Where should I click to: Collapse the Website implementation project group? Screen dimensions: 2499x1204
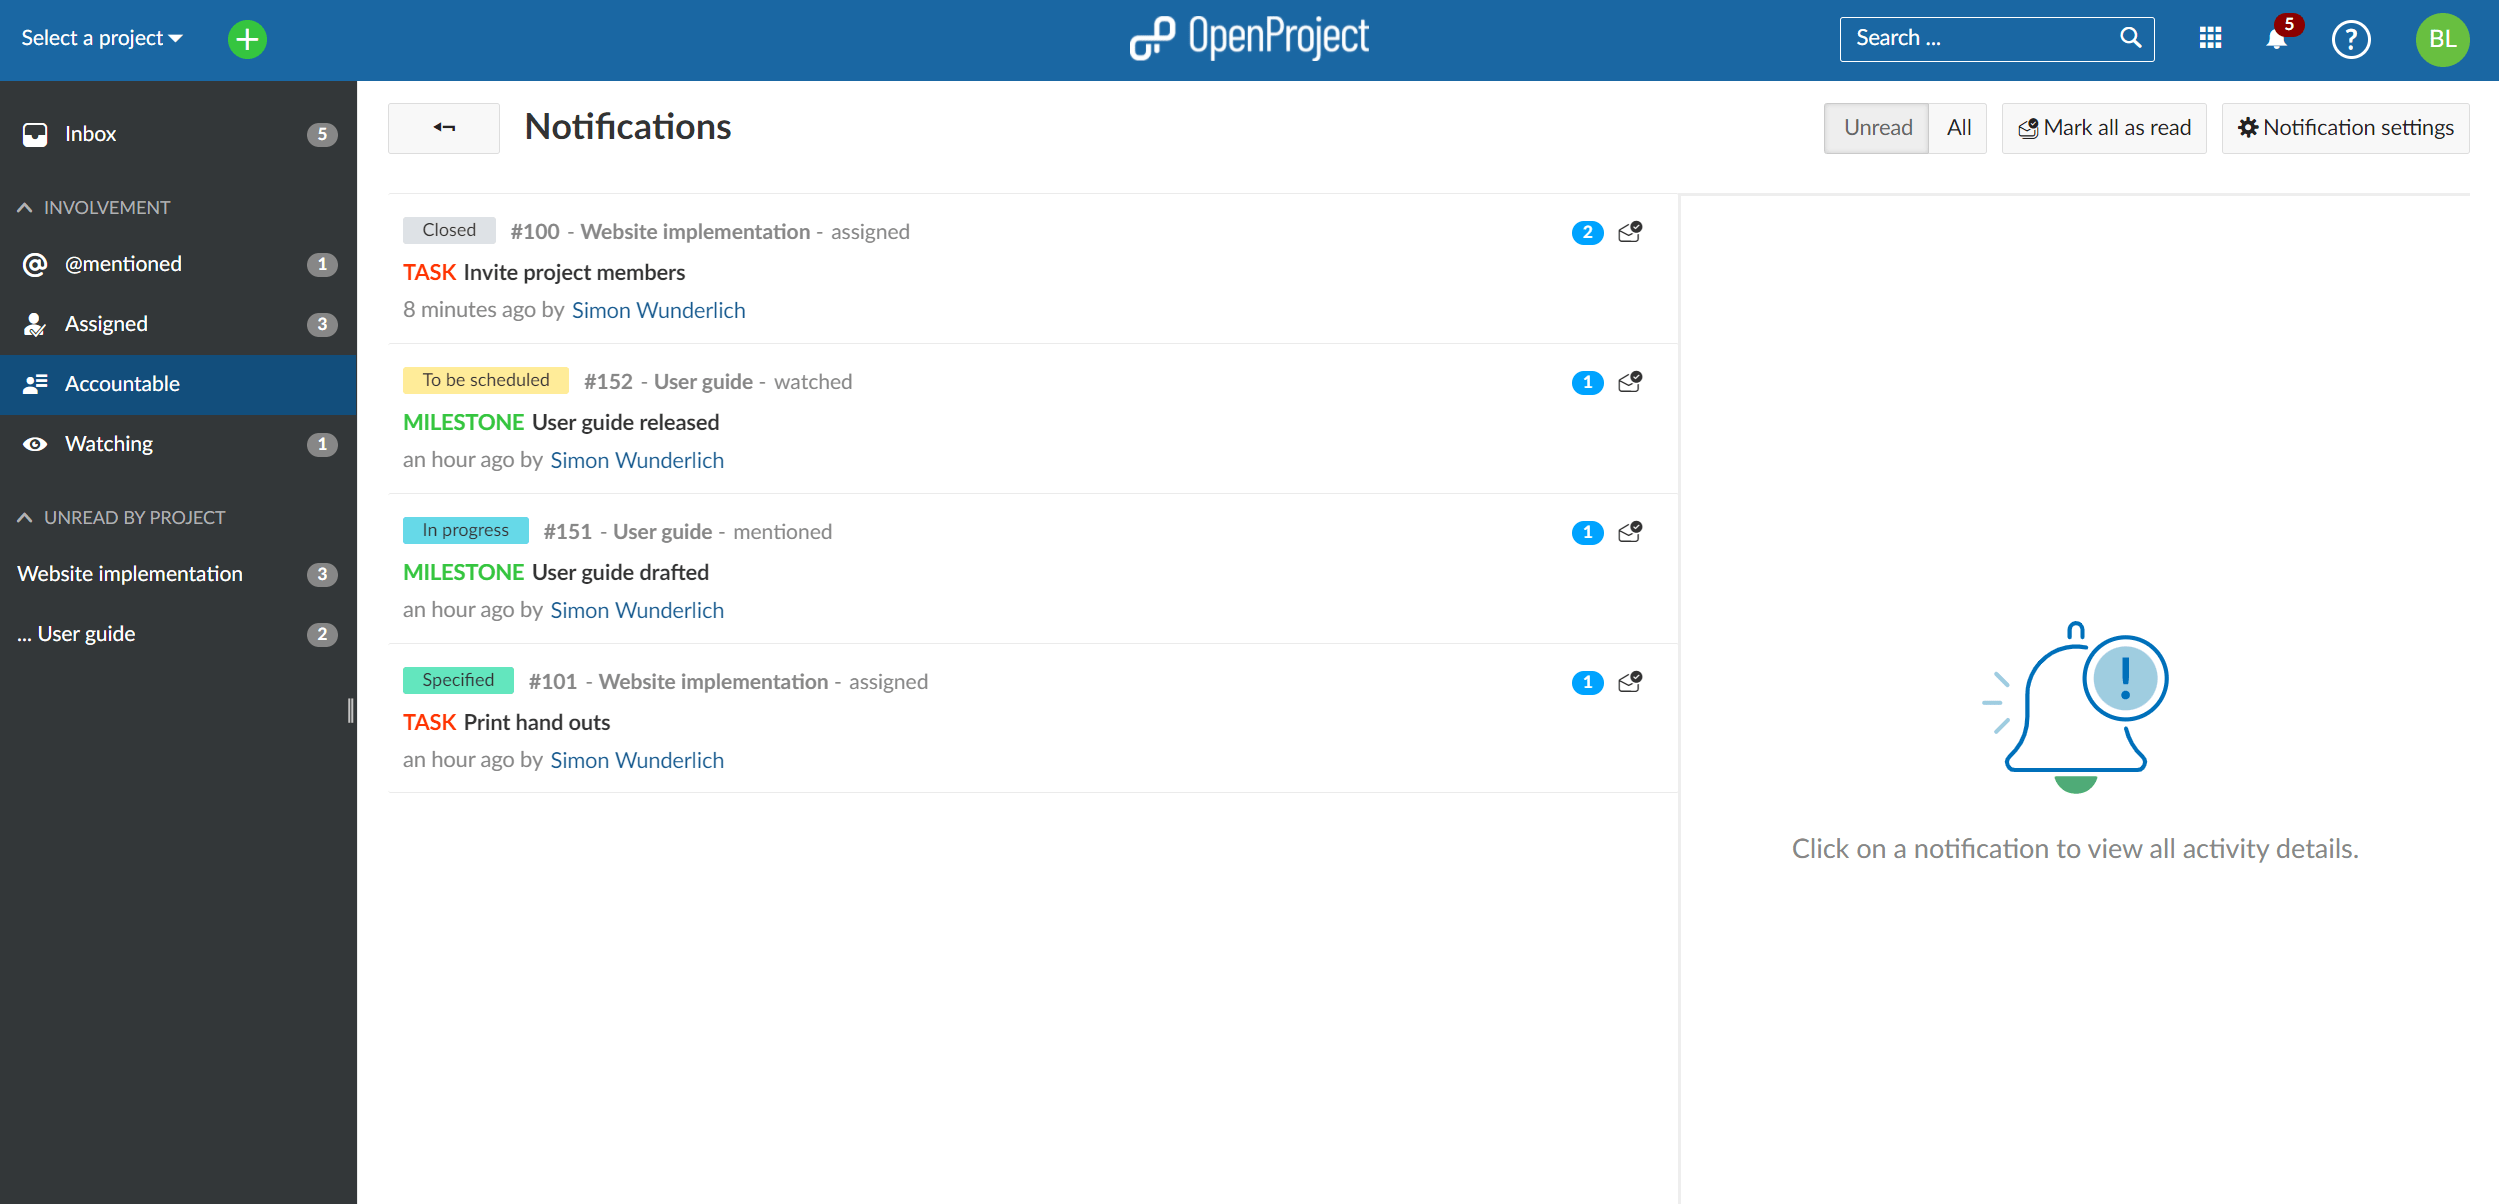pyautogui.click(x=129, y=572)
